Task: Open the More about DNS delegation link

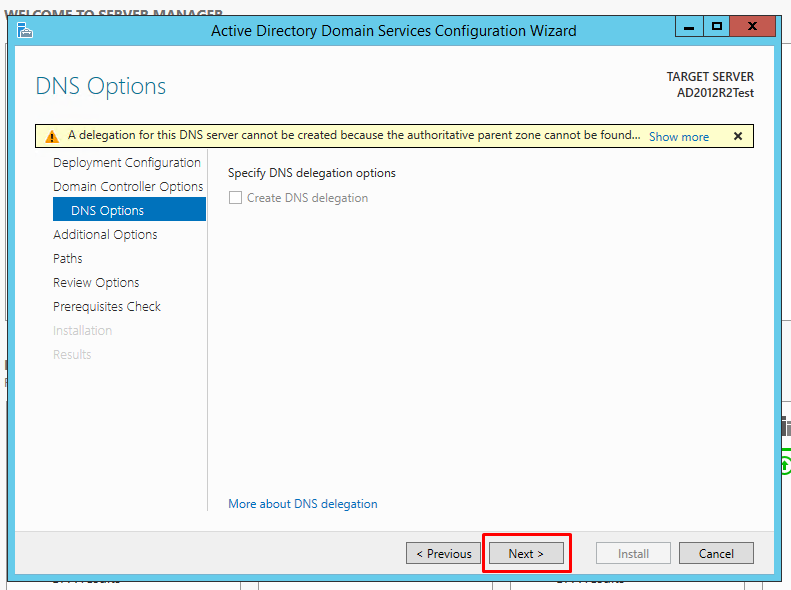Action: 303,504
